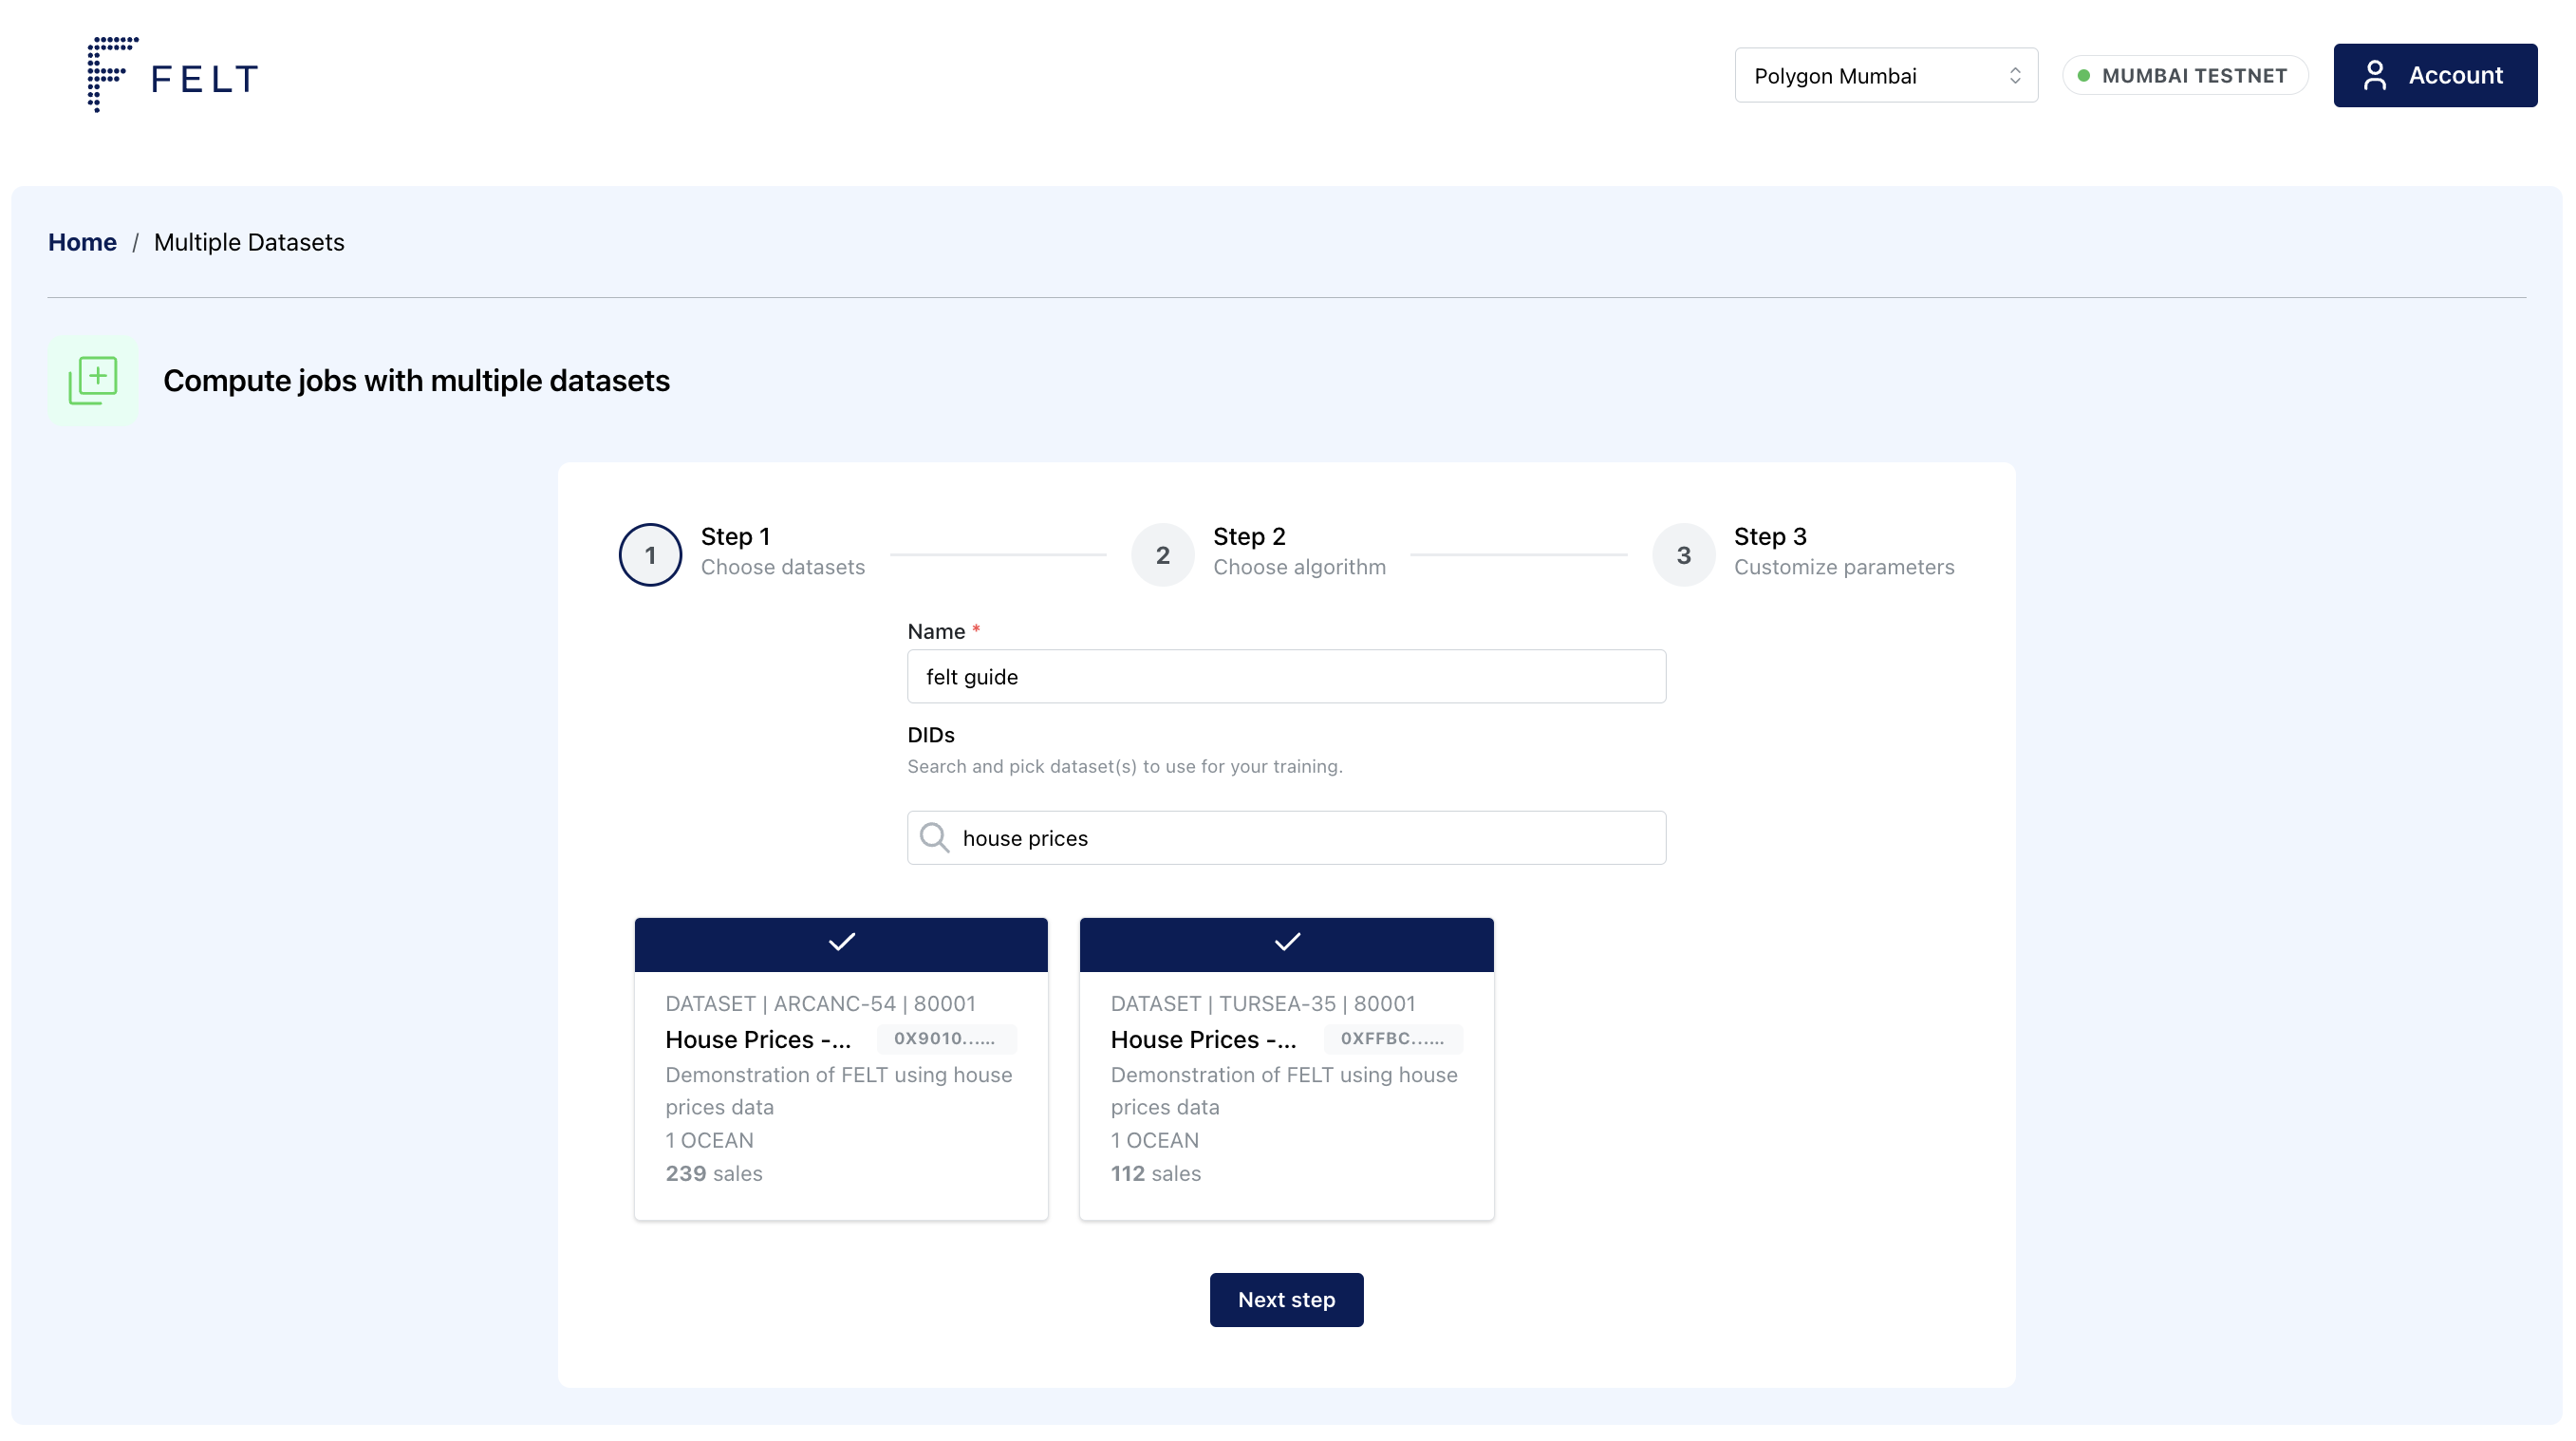Click the Choose algorithm step label

[1299, 567]
